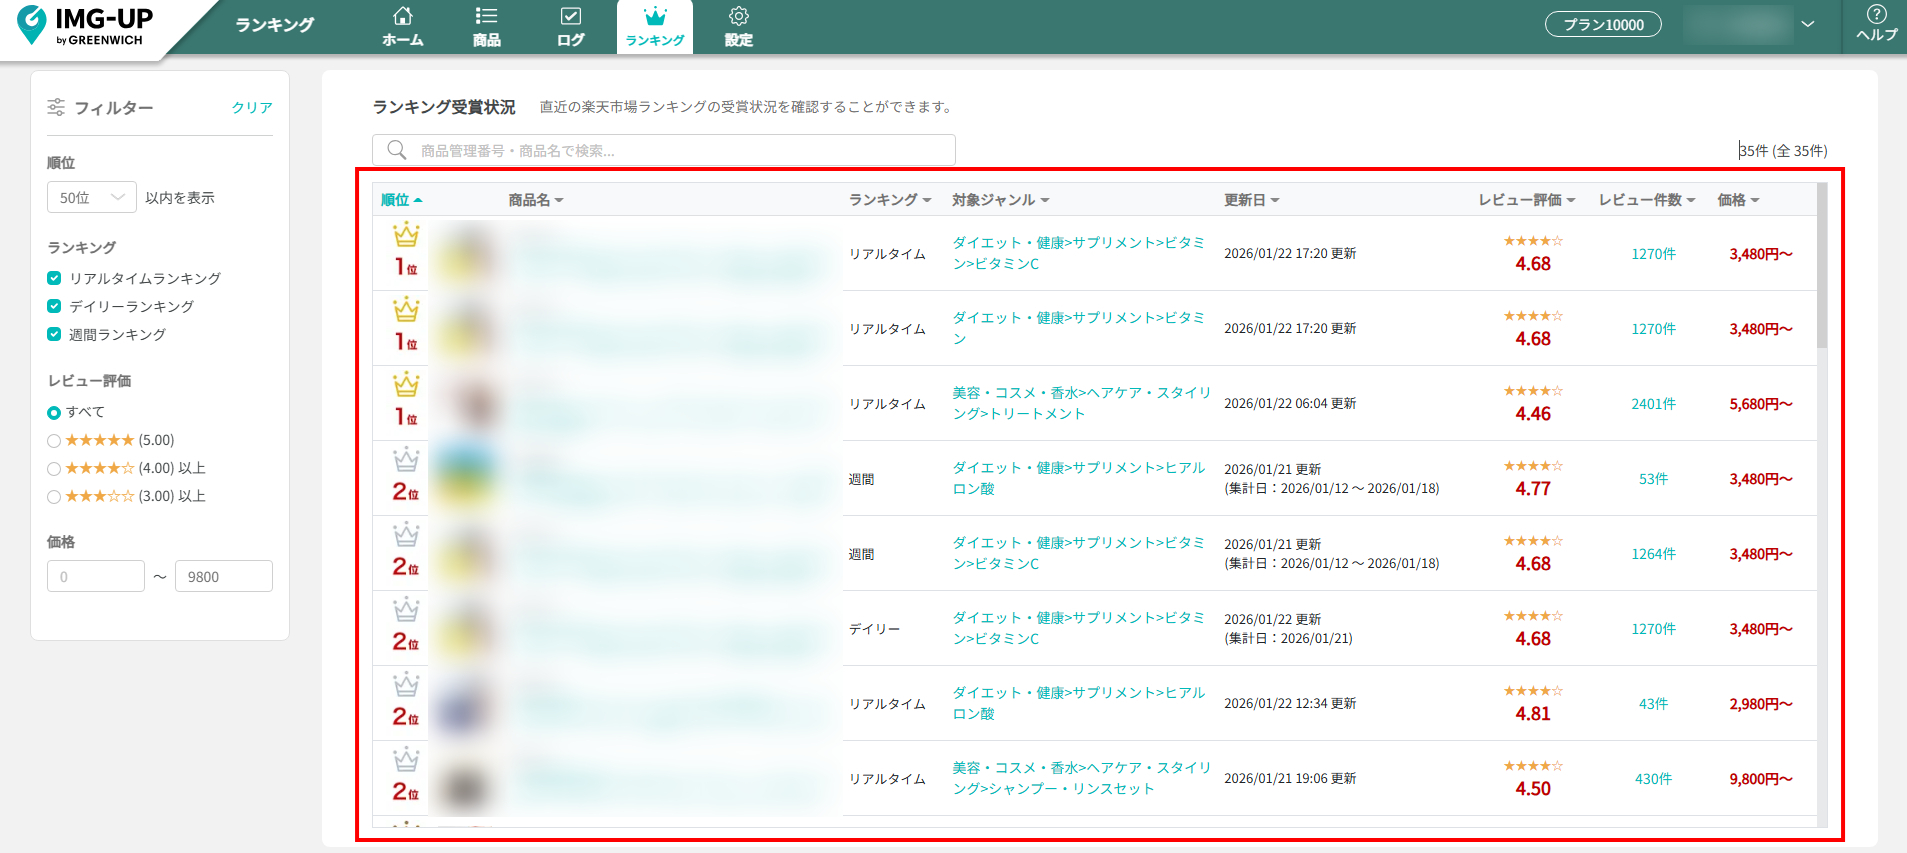Click the プラン10000 button

pos(1602,25)
